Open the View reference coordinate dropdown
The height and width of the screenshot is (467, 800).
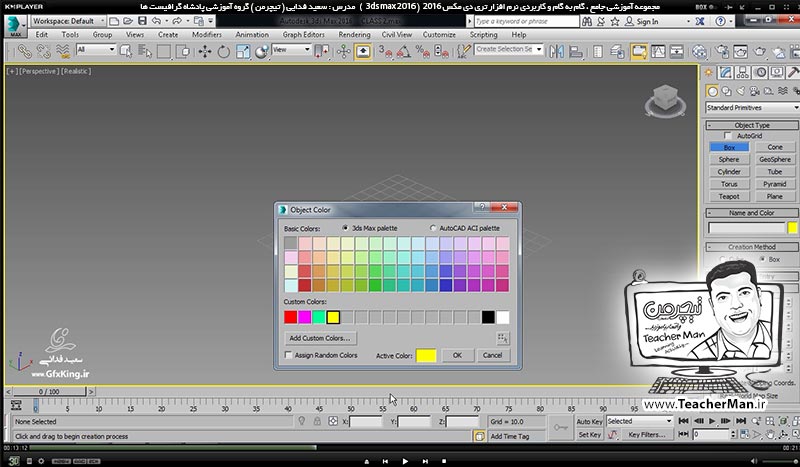point(291,50)
